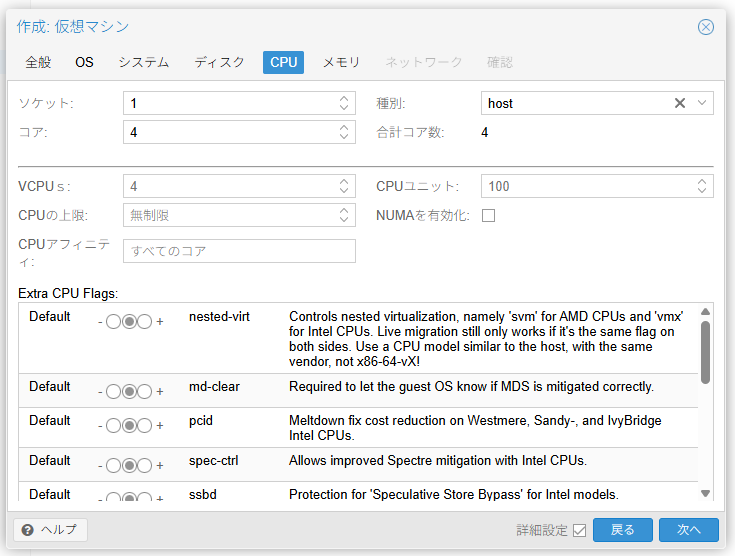Click plus icon for md-clear flag
The image size is (735, 556).
(160, 392)
